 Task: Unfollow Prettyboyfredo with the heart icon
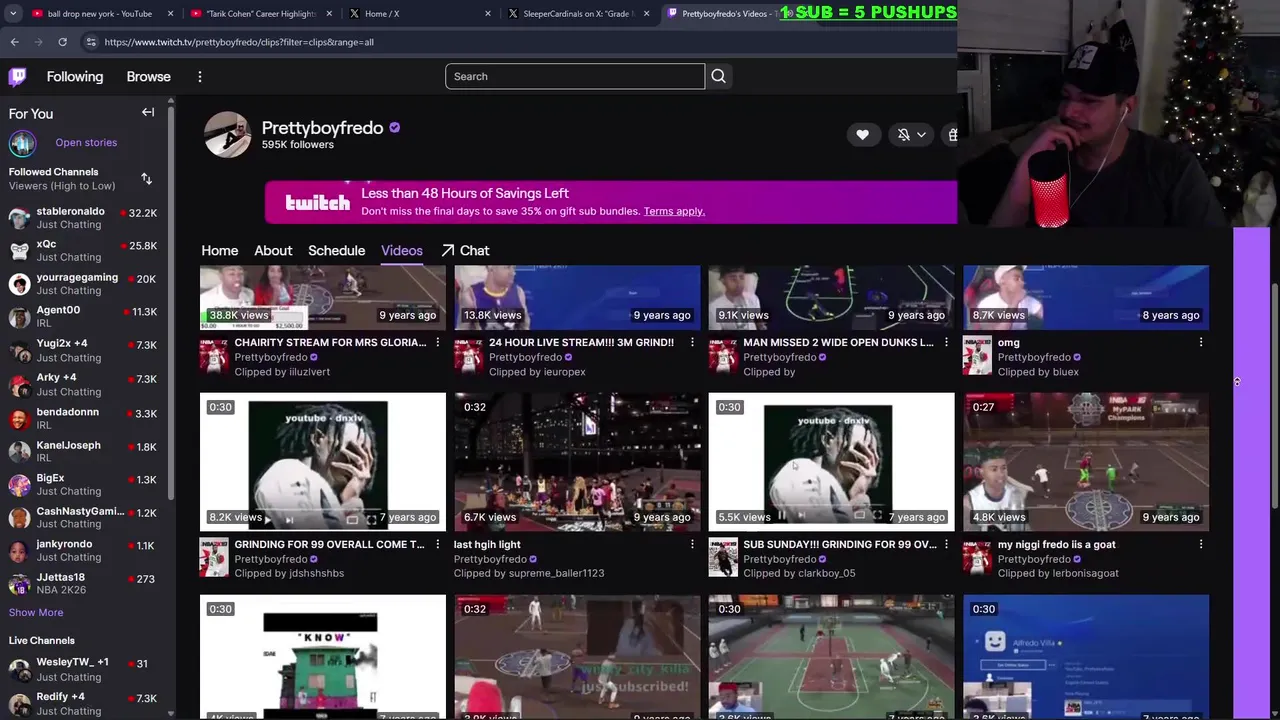pos(862,135)
